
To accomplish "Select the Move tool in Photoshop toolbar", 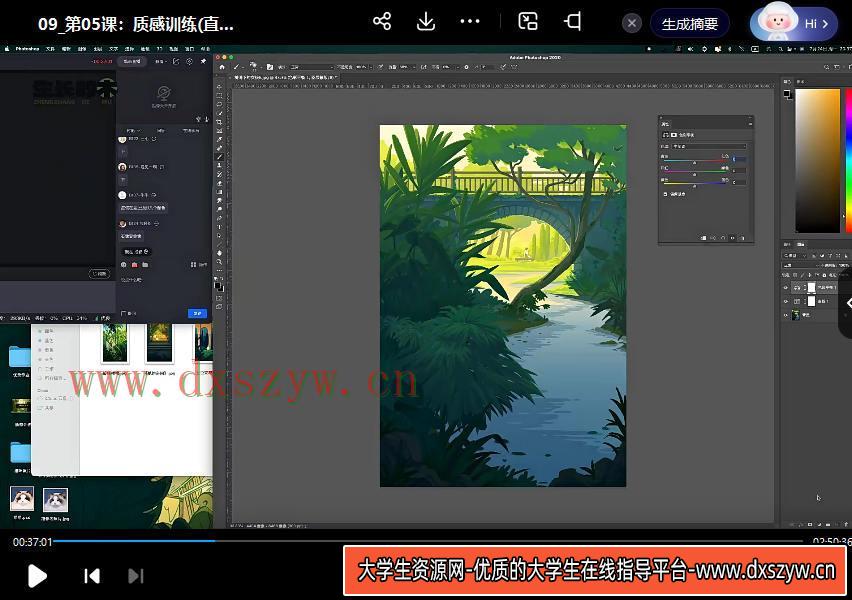I will tap(219, 86).
